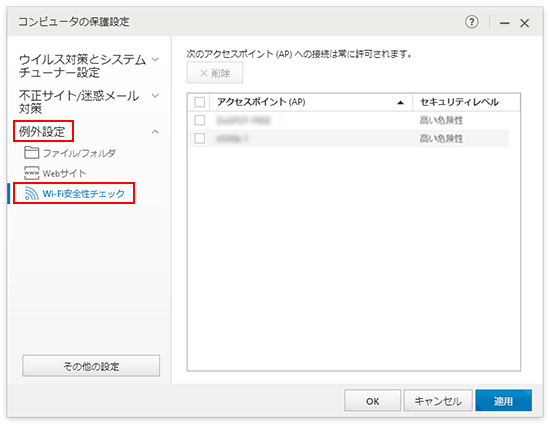
Task: Click the 削除 delete button
Action: pyautogui.click(x=215, y=73)
